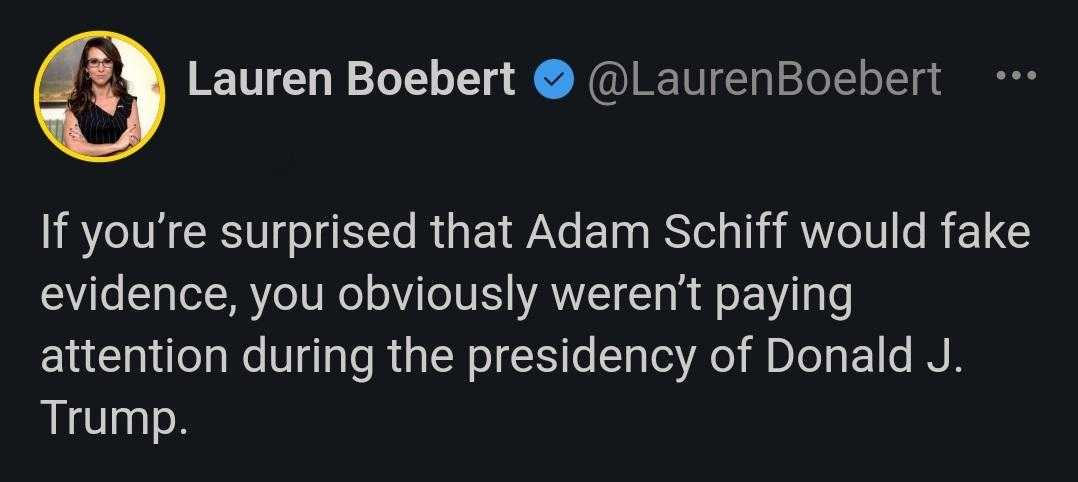The height and width of the screenshot is (482, 1078).
Task: Open Lauren Boebert's profile picture
Action: [100, 97]
